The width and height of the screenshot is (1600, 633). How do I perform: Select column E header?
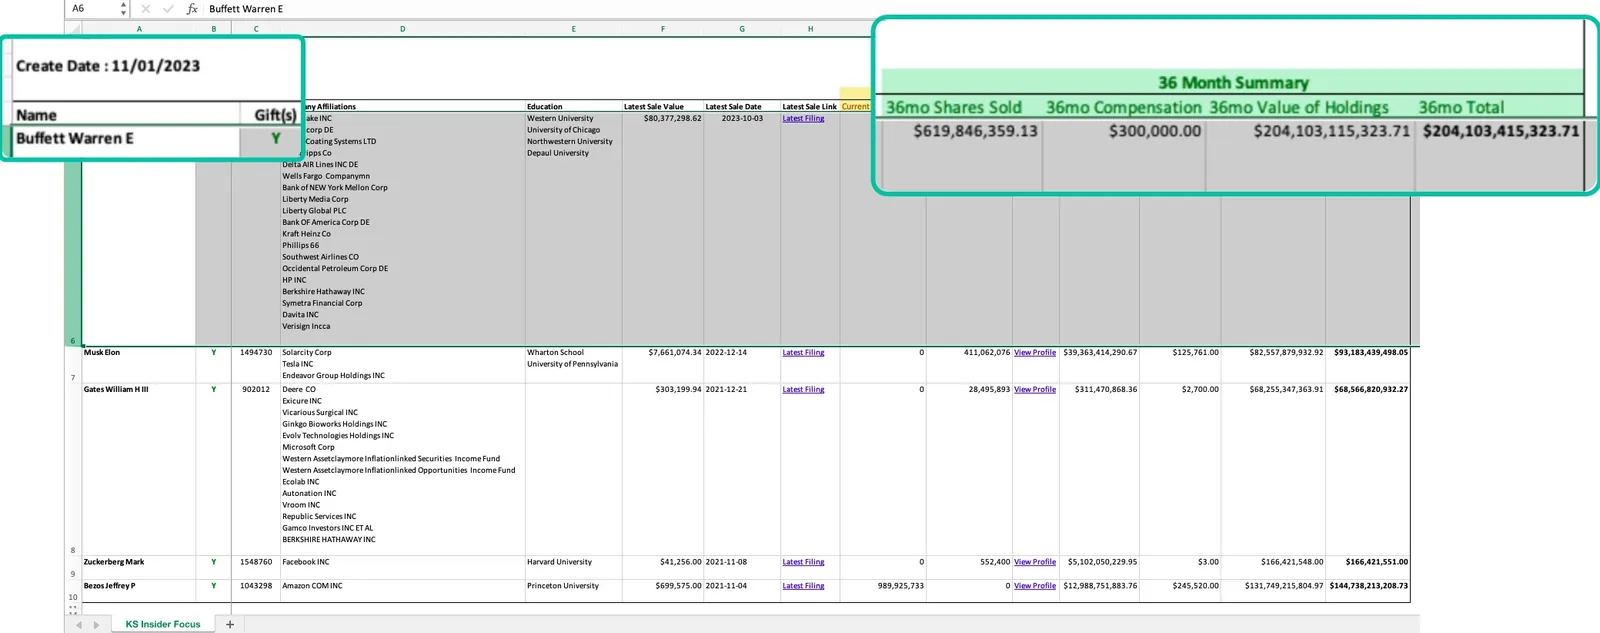coord(573,29)
